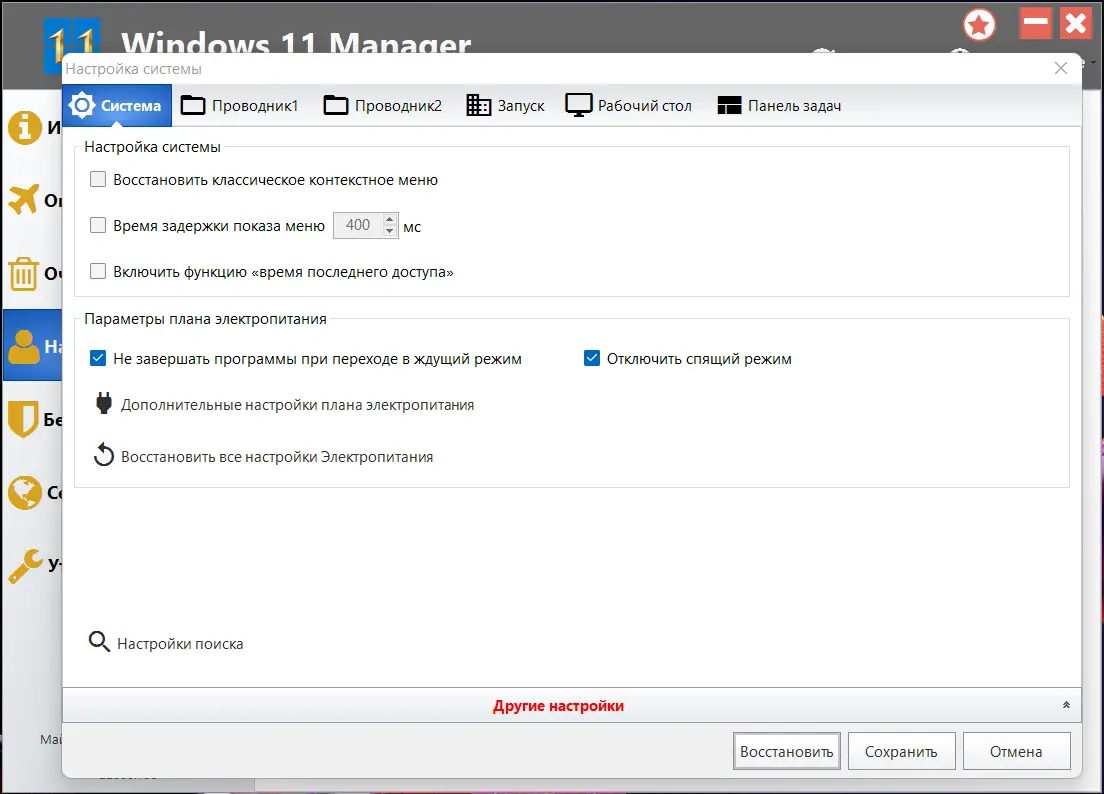The image size is (1104, 794).
Task: Uncheck Не завершать программы при переходе
Action: click(x=98, y=358)
